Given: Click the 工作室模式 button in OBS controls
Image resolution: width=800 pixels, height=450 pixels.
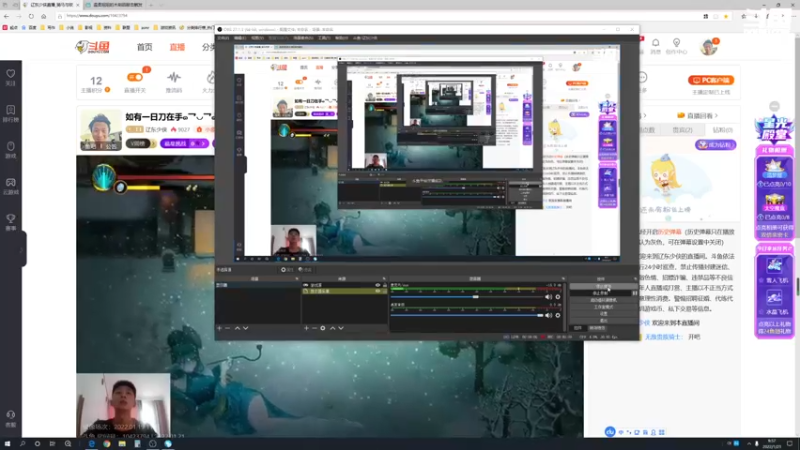Looking at the screenshot, I should point(603,307).
